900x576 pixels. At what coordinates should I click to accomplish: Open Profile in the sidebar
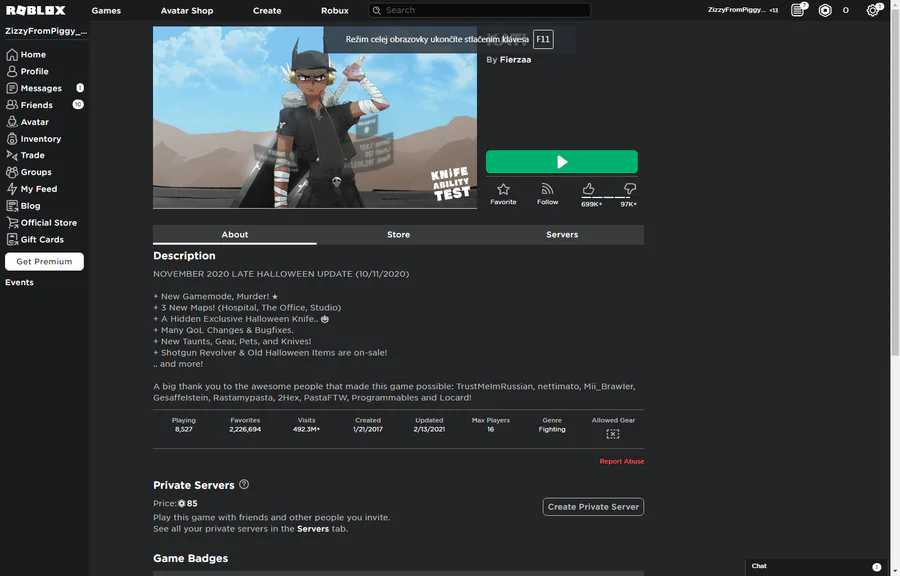tap(28, 71)
